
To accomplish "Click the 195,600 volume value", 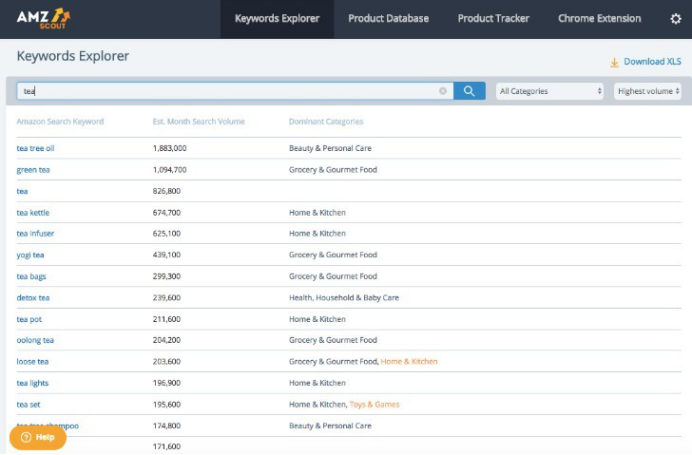I will [x=167, y=405].
